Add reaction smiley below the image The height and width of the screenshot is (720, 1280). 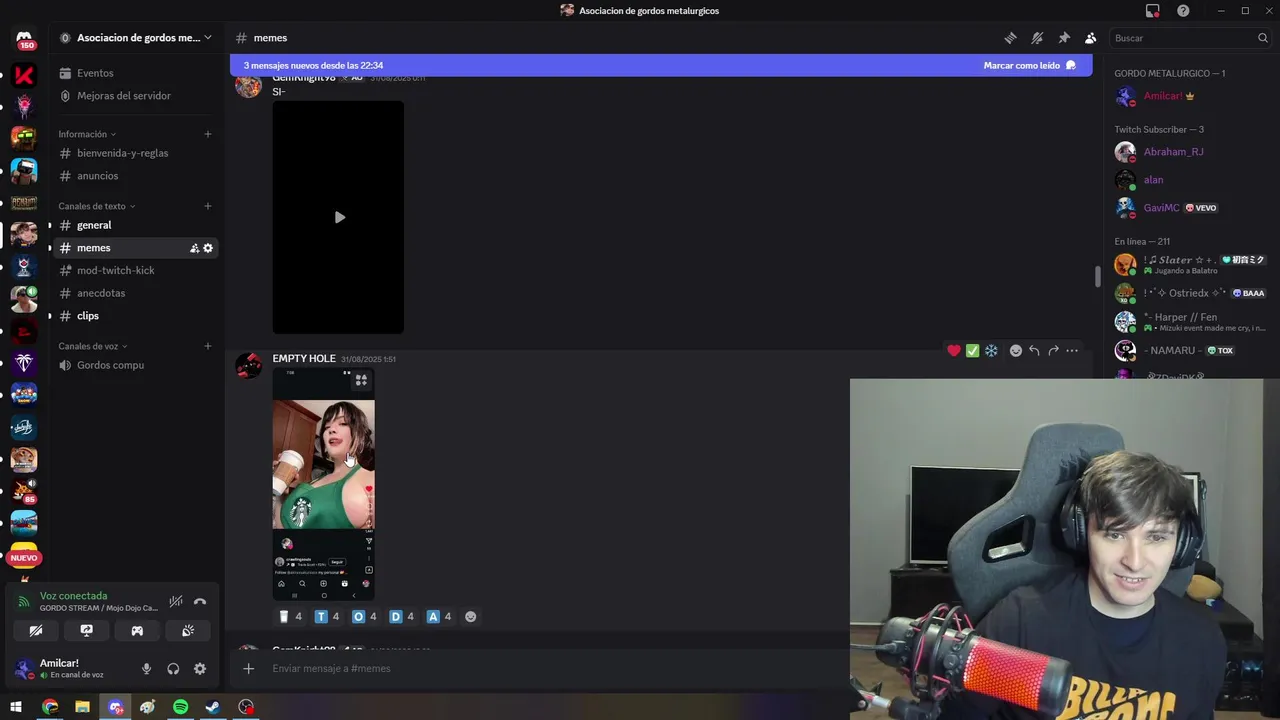[471, 617]
